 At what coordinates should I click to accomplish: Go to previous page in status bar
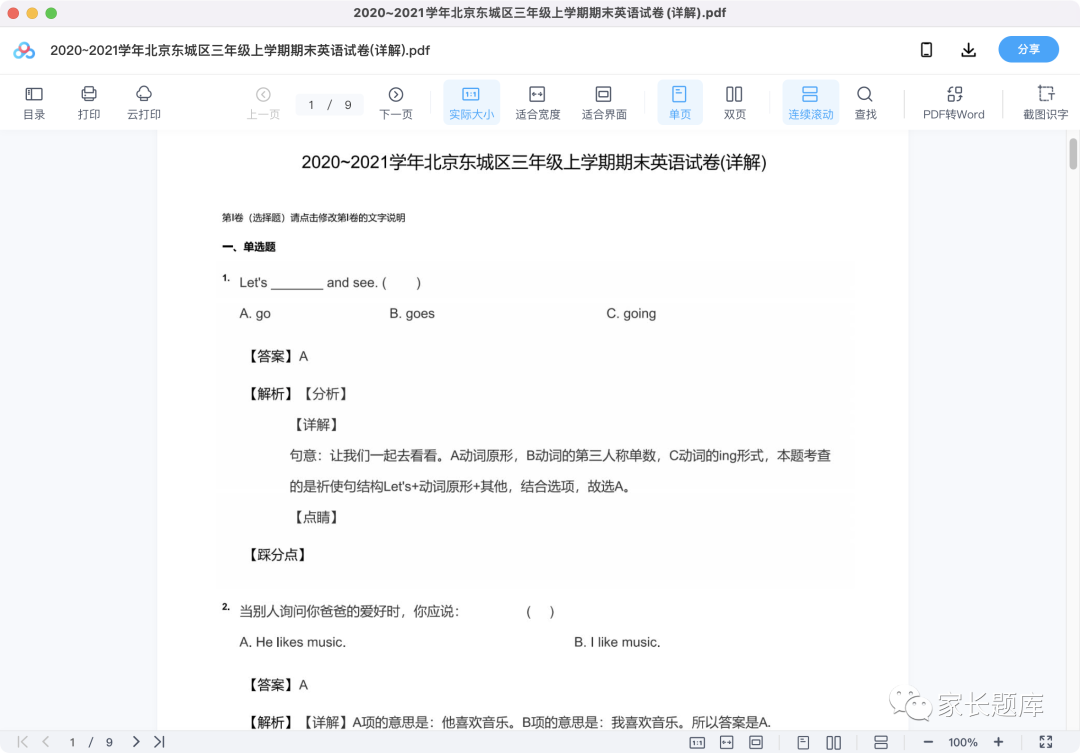[45, 742]
